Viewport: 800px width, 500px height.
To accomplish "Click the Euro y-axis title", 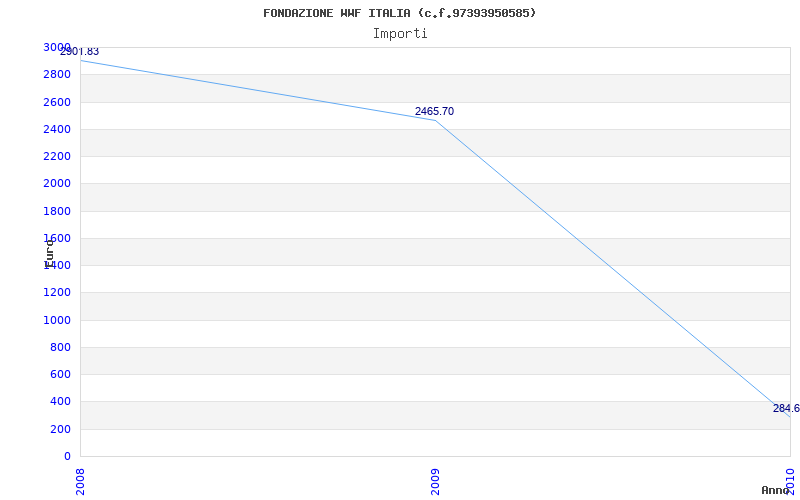I will click(49, 253).
